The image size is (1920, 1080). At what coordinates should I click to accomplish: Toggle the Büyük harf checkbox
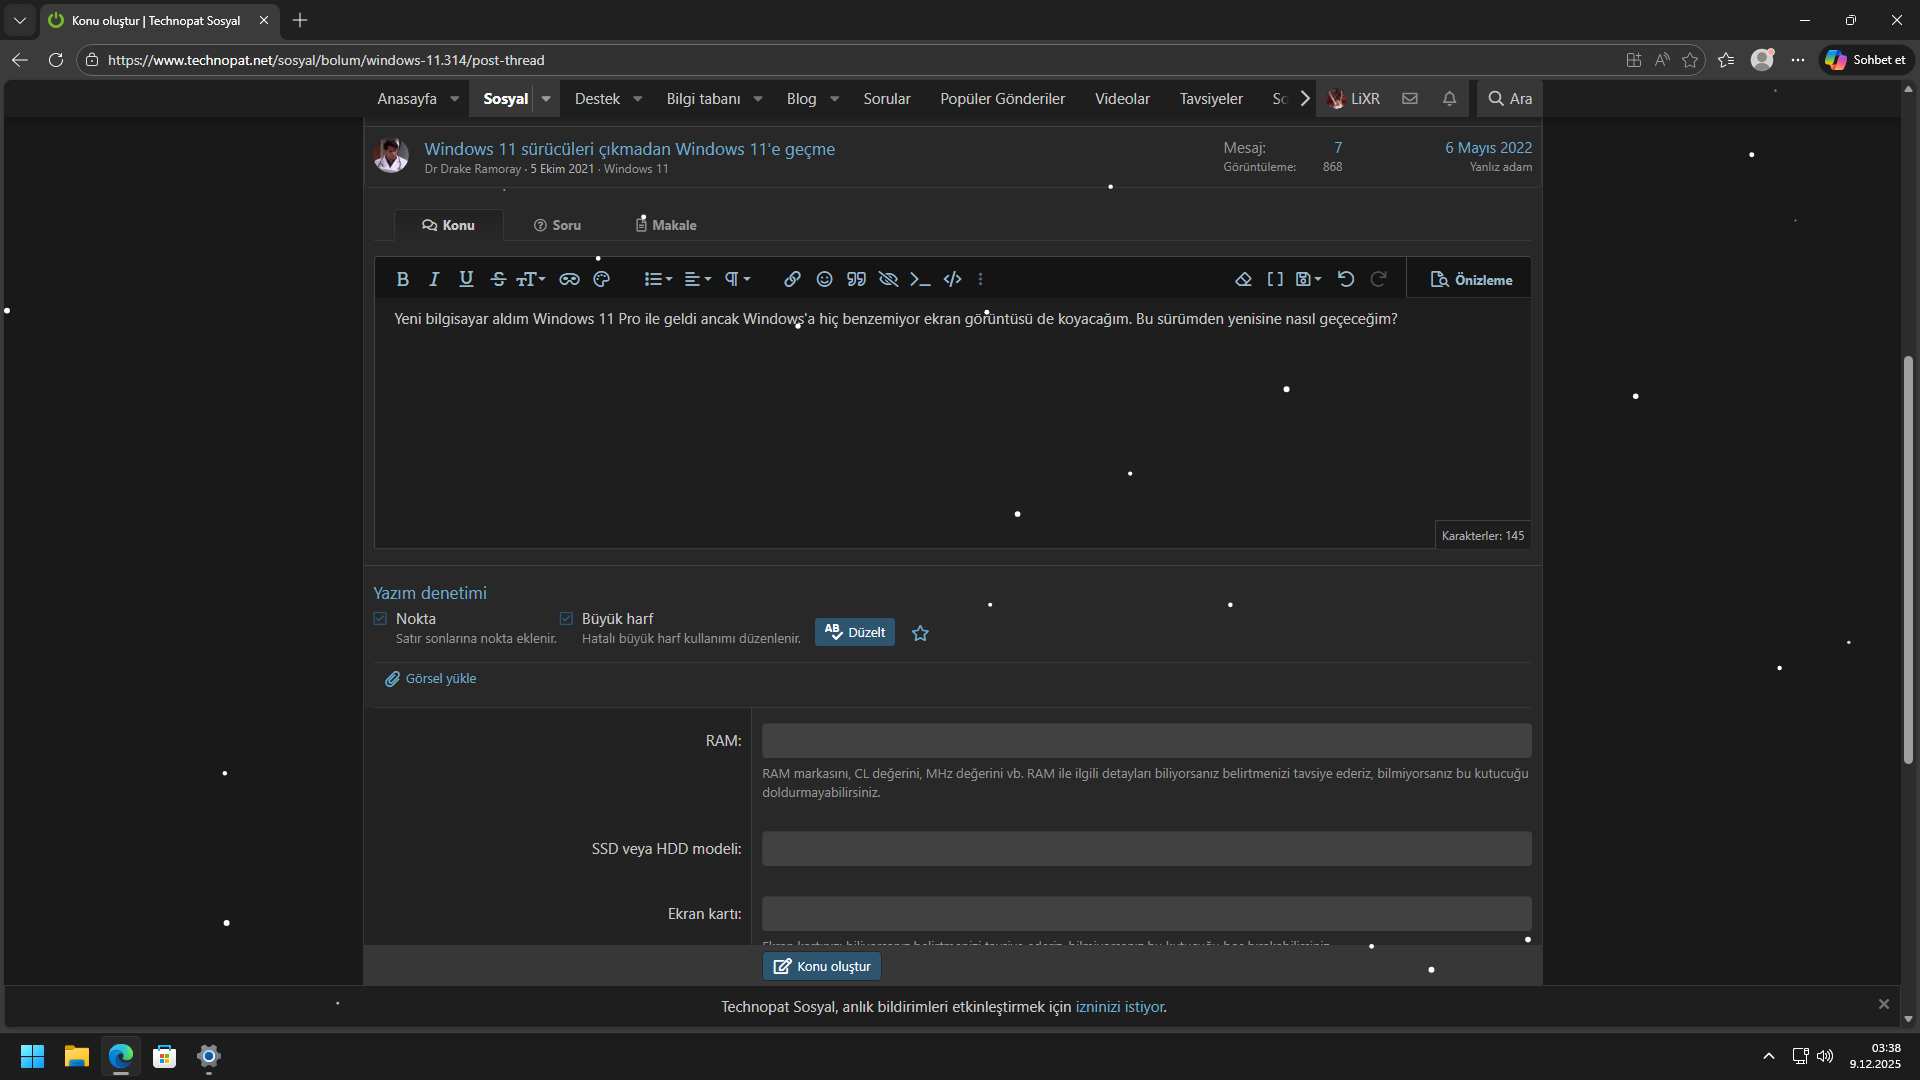566,619
